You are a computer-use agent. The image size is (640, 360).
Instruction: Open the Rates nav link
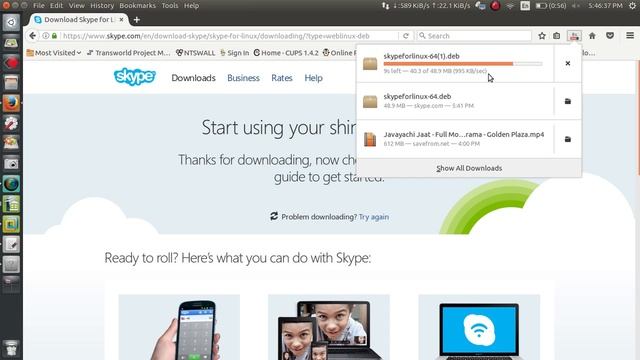[x=282, y=78]
